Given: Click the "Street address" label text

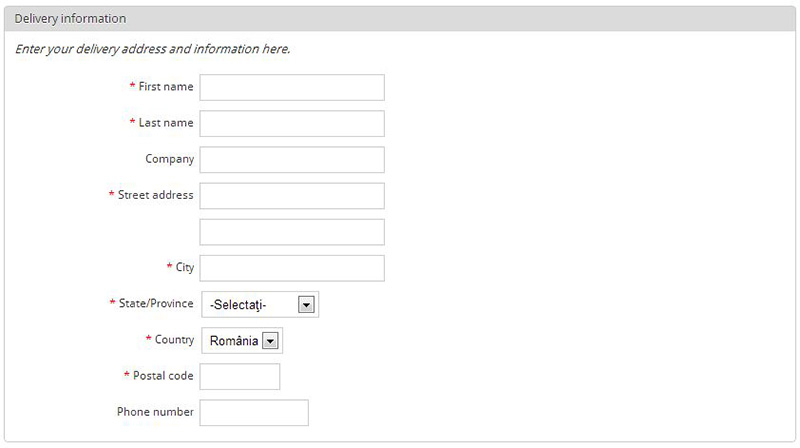Looking at the screenshot, I should point(155,195).
